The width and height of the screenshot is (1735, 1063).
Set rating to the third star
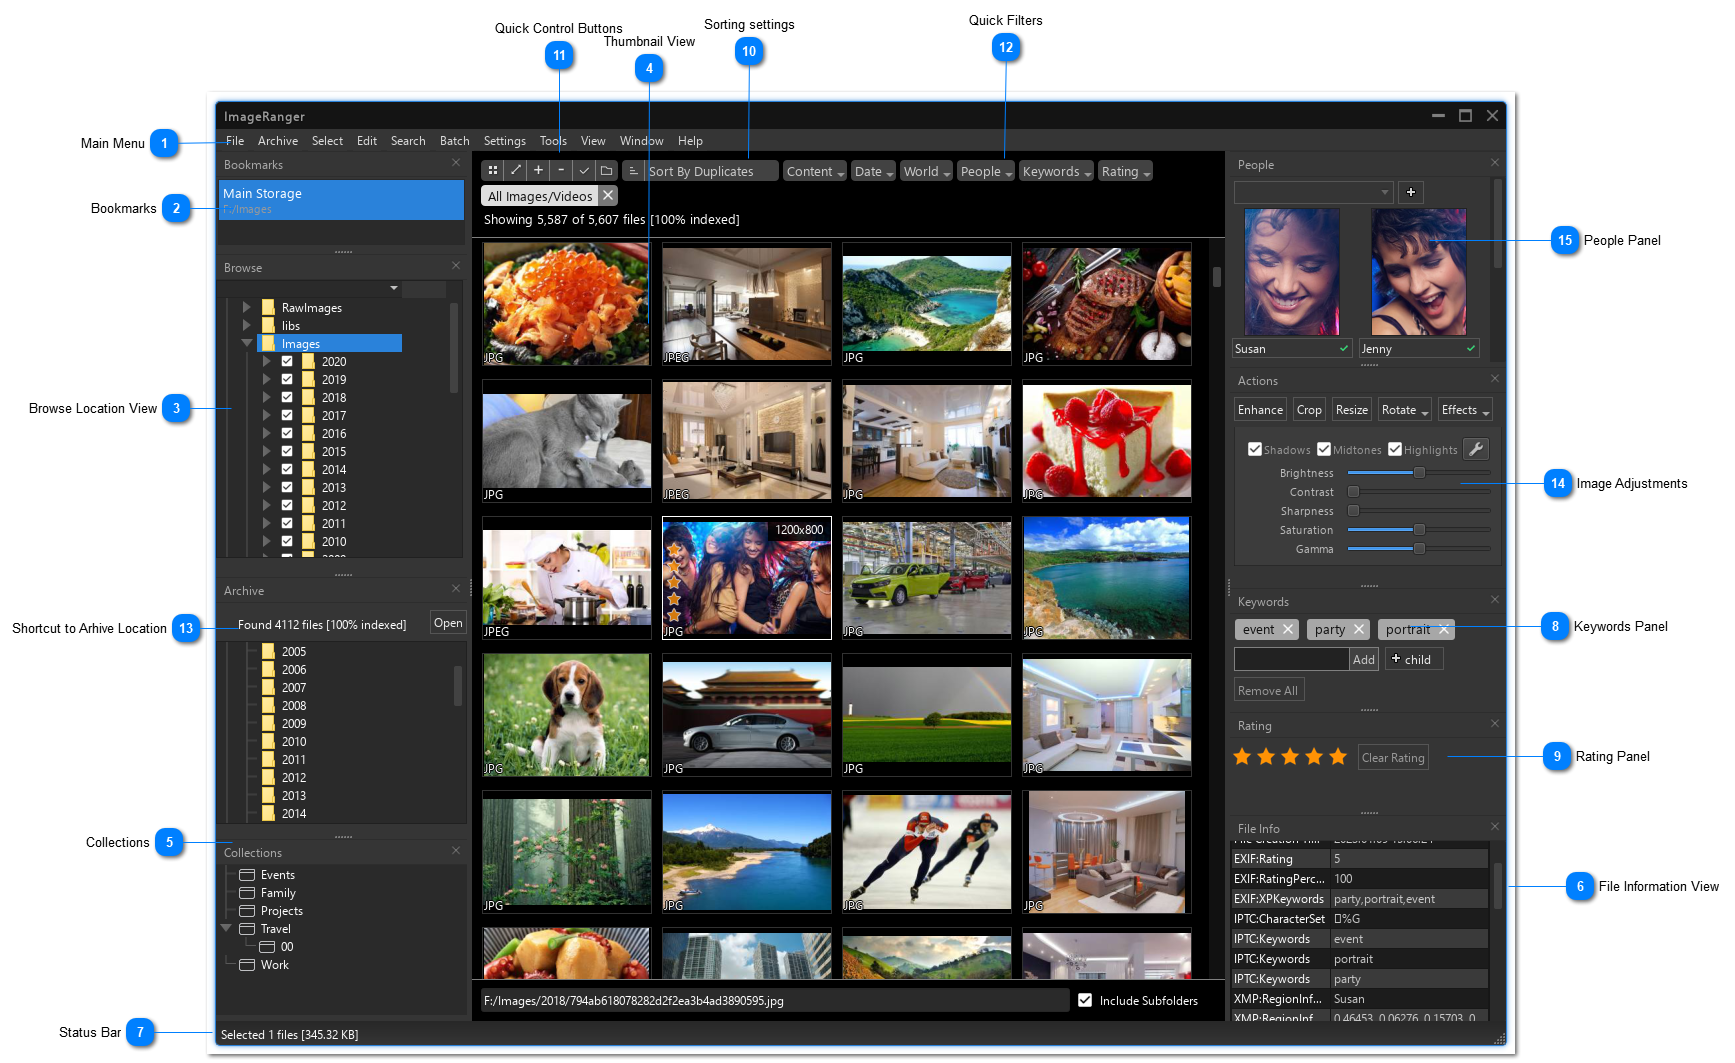(x=1290, y=757)
